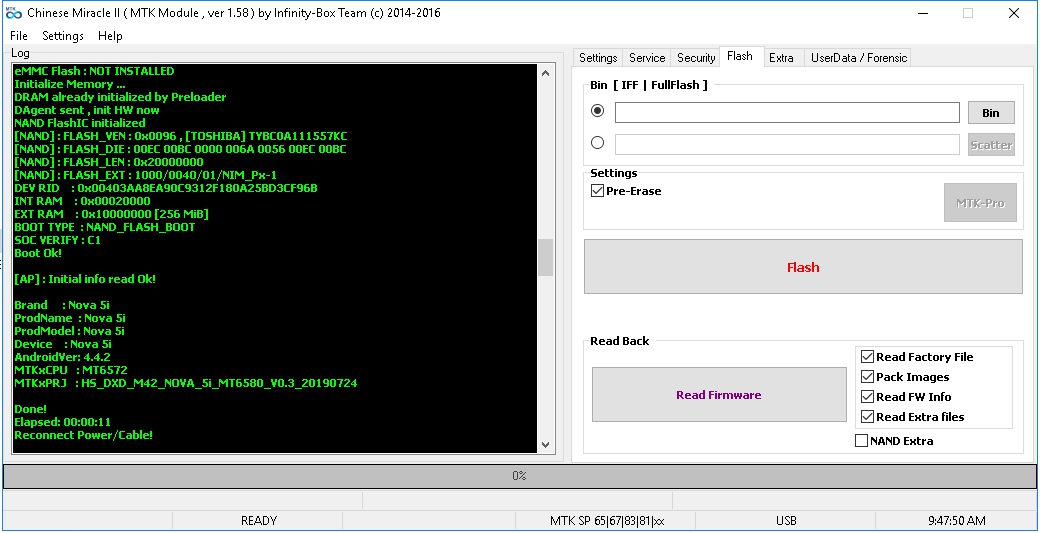Click the log scrollbar down arrow
The width and height of the screenshot is (1040, 533).
[x=545, y=445]
